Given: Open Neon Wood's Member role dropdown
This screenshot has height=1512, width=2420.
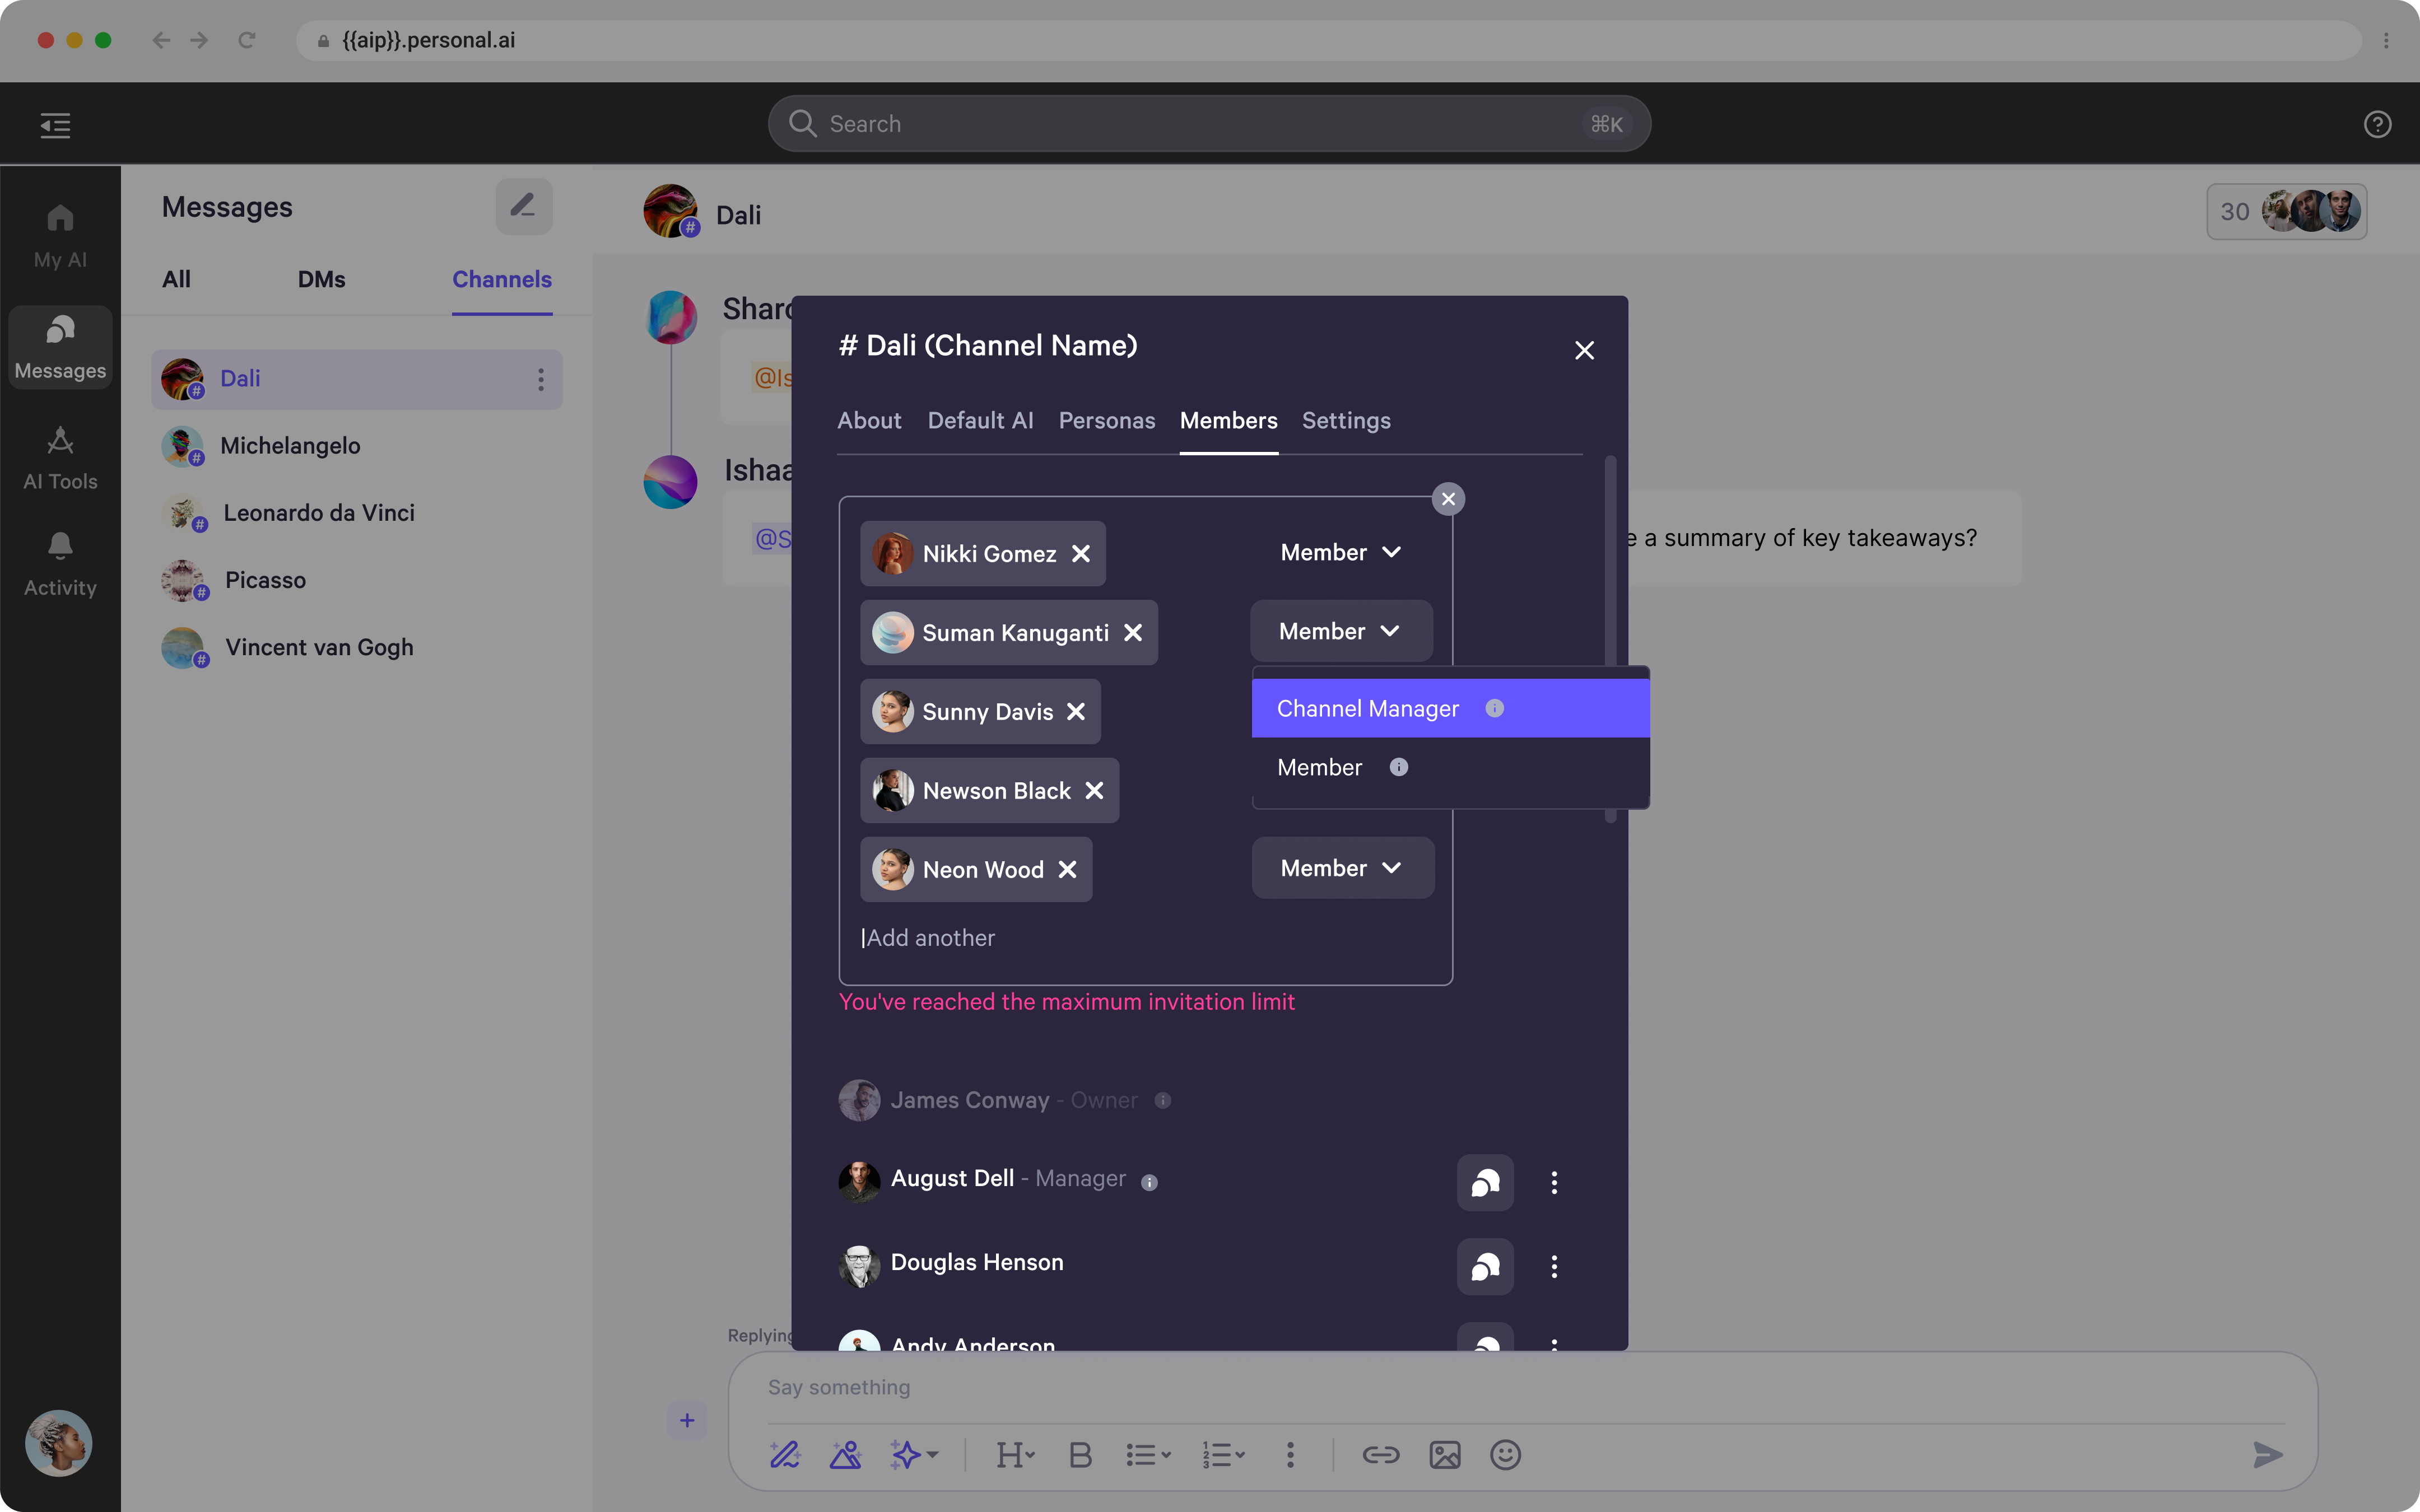Looking at the screenshot, I should click(x=1341, y=868).
